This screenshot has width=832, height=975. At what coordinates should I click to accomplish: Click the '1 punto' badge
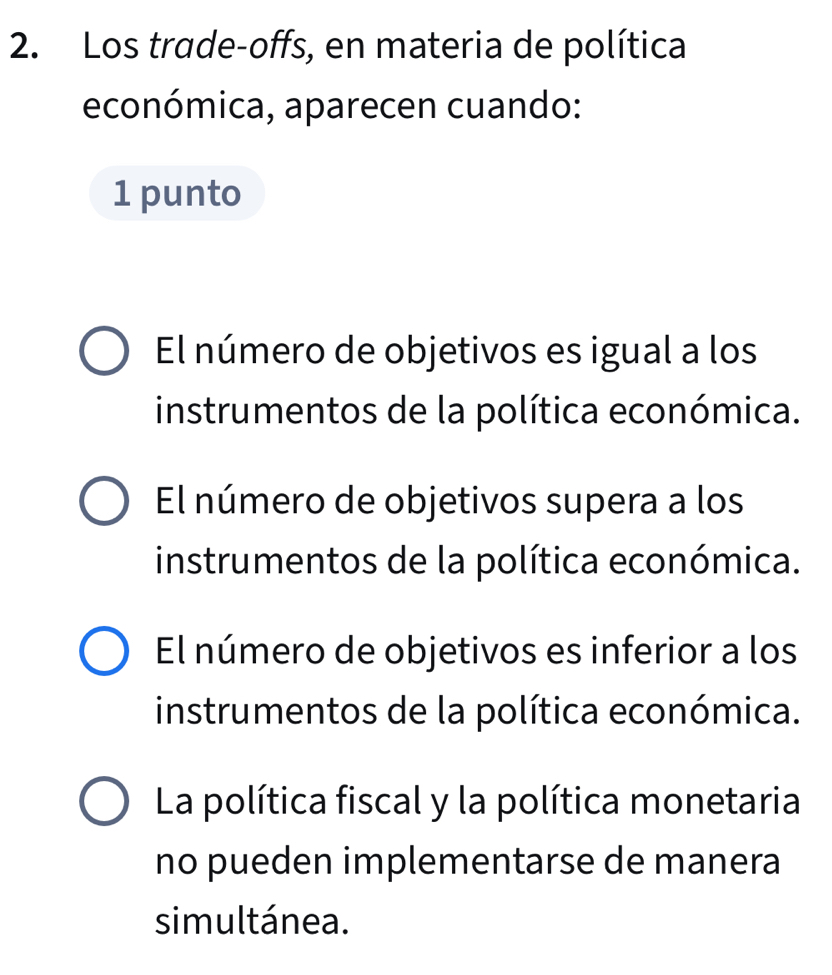coord(177,193)
